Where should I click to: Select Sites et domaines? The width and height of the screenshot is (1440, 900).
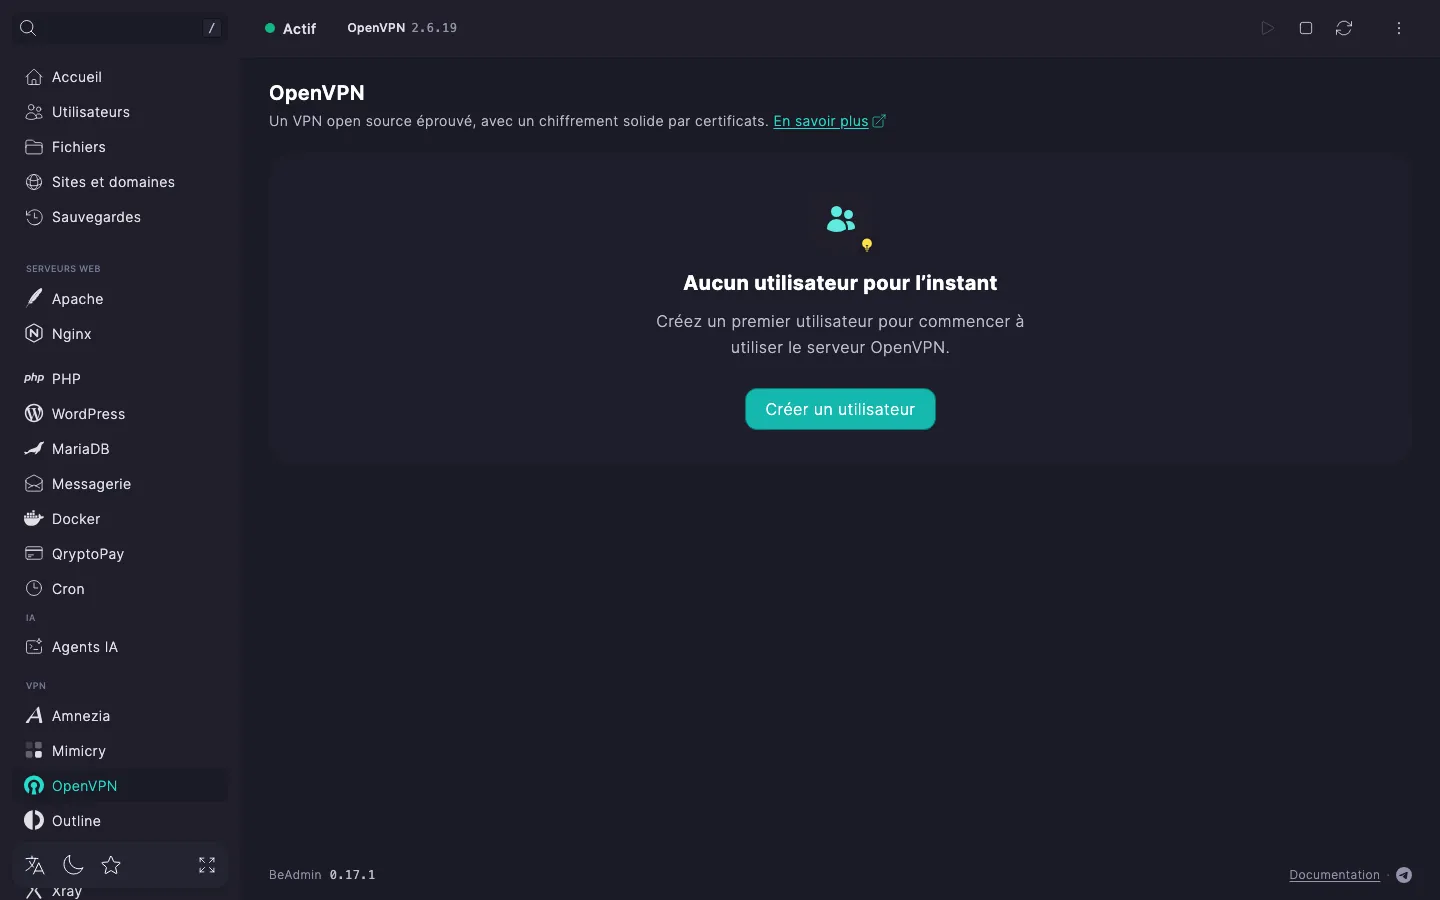pos(120,182)
